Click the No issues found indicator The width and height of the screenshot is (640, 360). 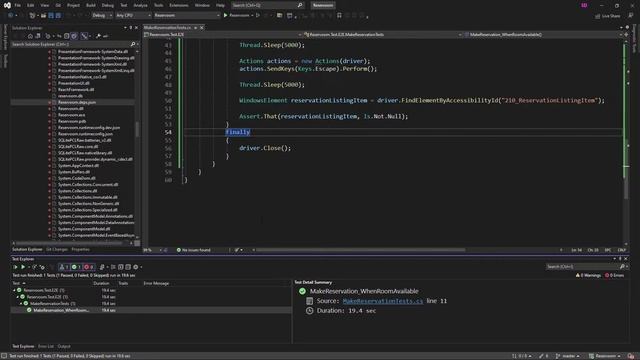pyautogui.click(x=193, y=250)
